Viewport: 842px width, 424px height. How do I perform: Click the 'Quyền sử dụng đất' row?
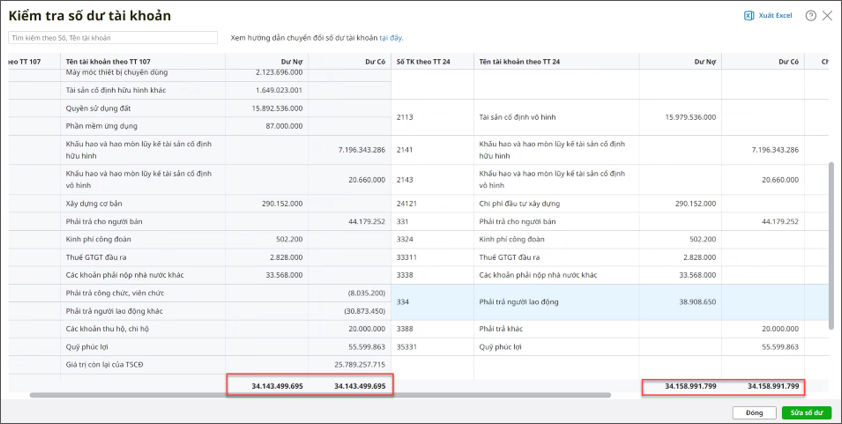97,108
